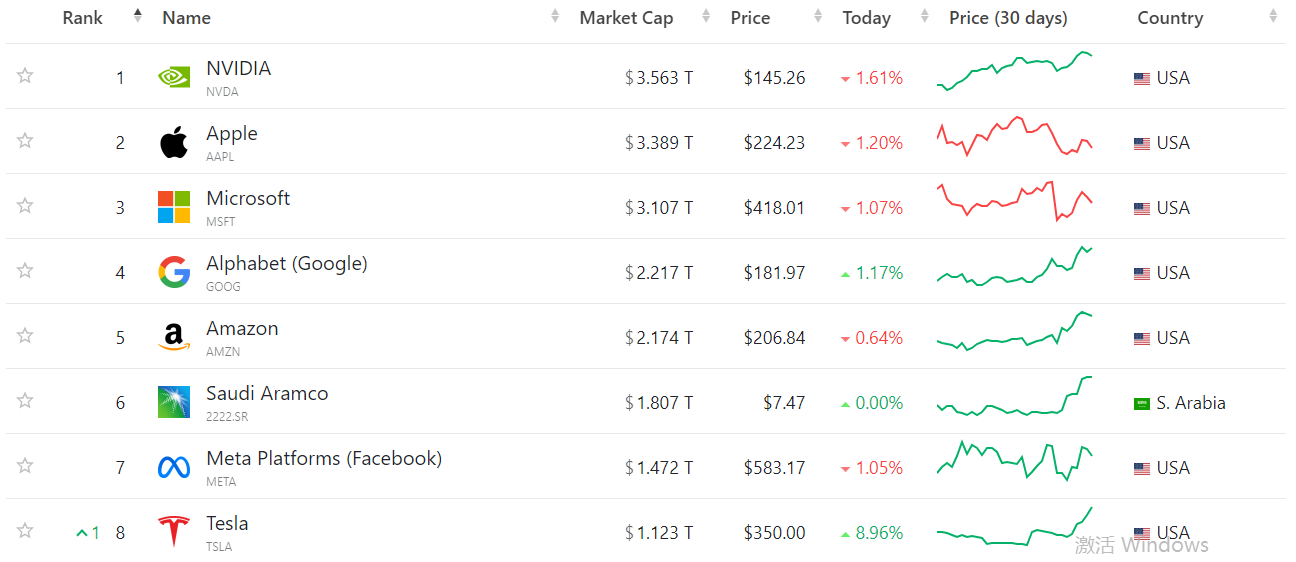Toggle the favorite star for Microsoft
This screenshot has height=562, width=1296.
pos(25,206)
